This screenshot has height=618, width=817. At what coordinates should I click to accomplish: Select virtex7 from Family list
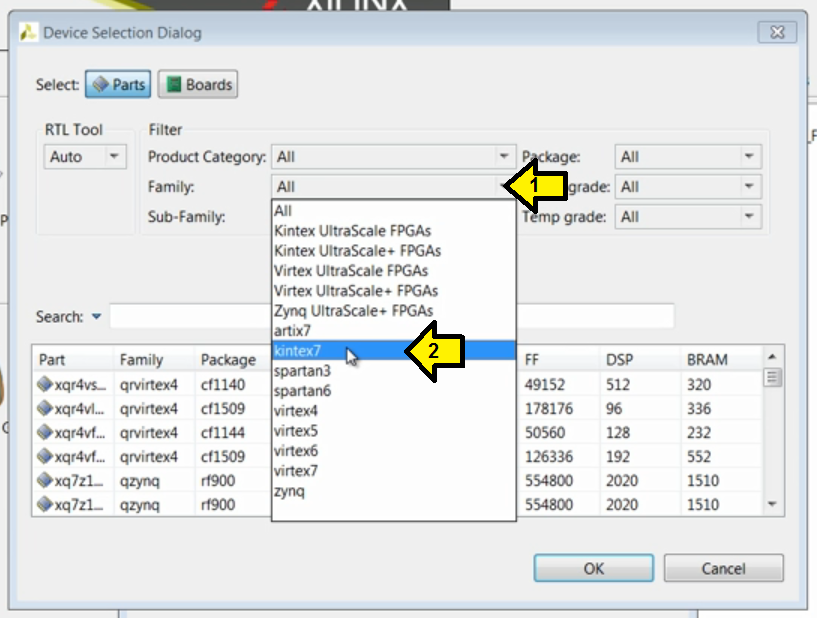pos(393,471)
